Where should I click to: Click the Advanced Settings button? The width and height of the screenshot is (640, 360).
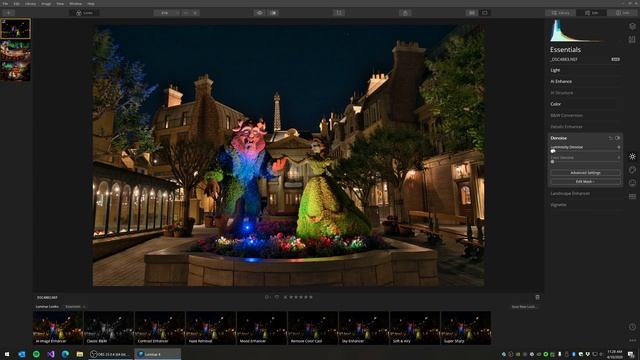tap(585, 173)
